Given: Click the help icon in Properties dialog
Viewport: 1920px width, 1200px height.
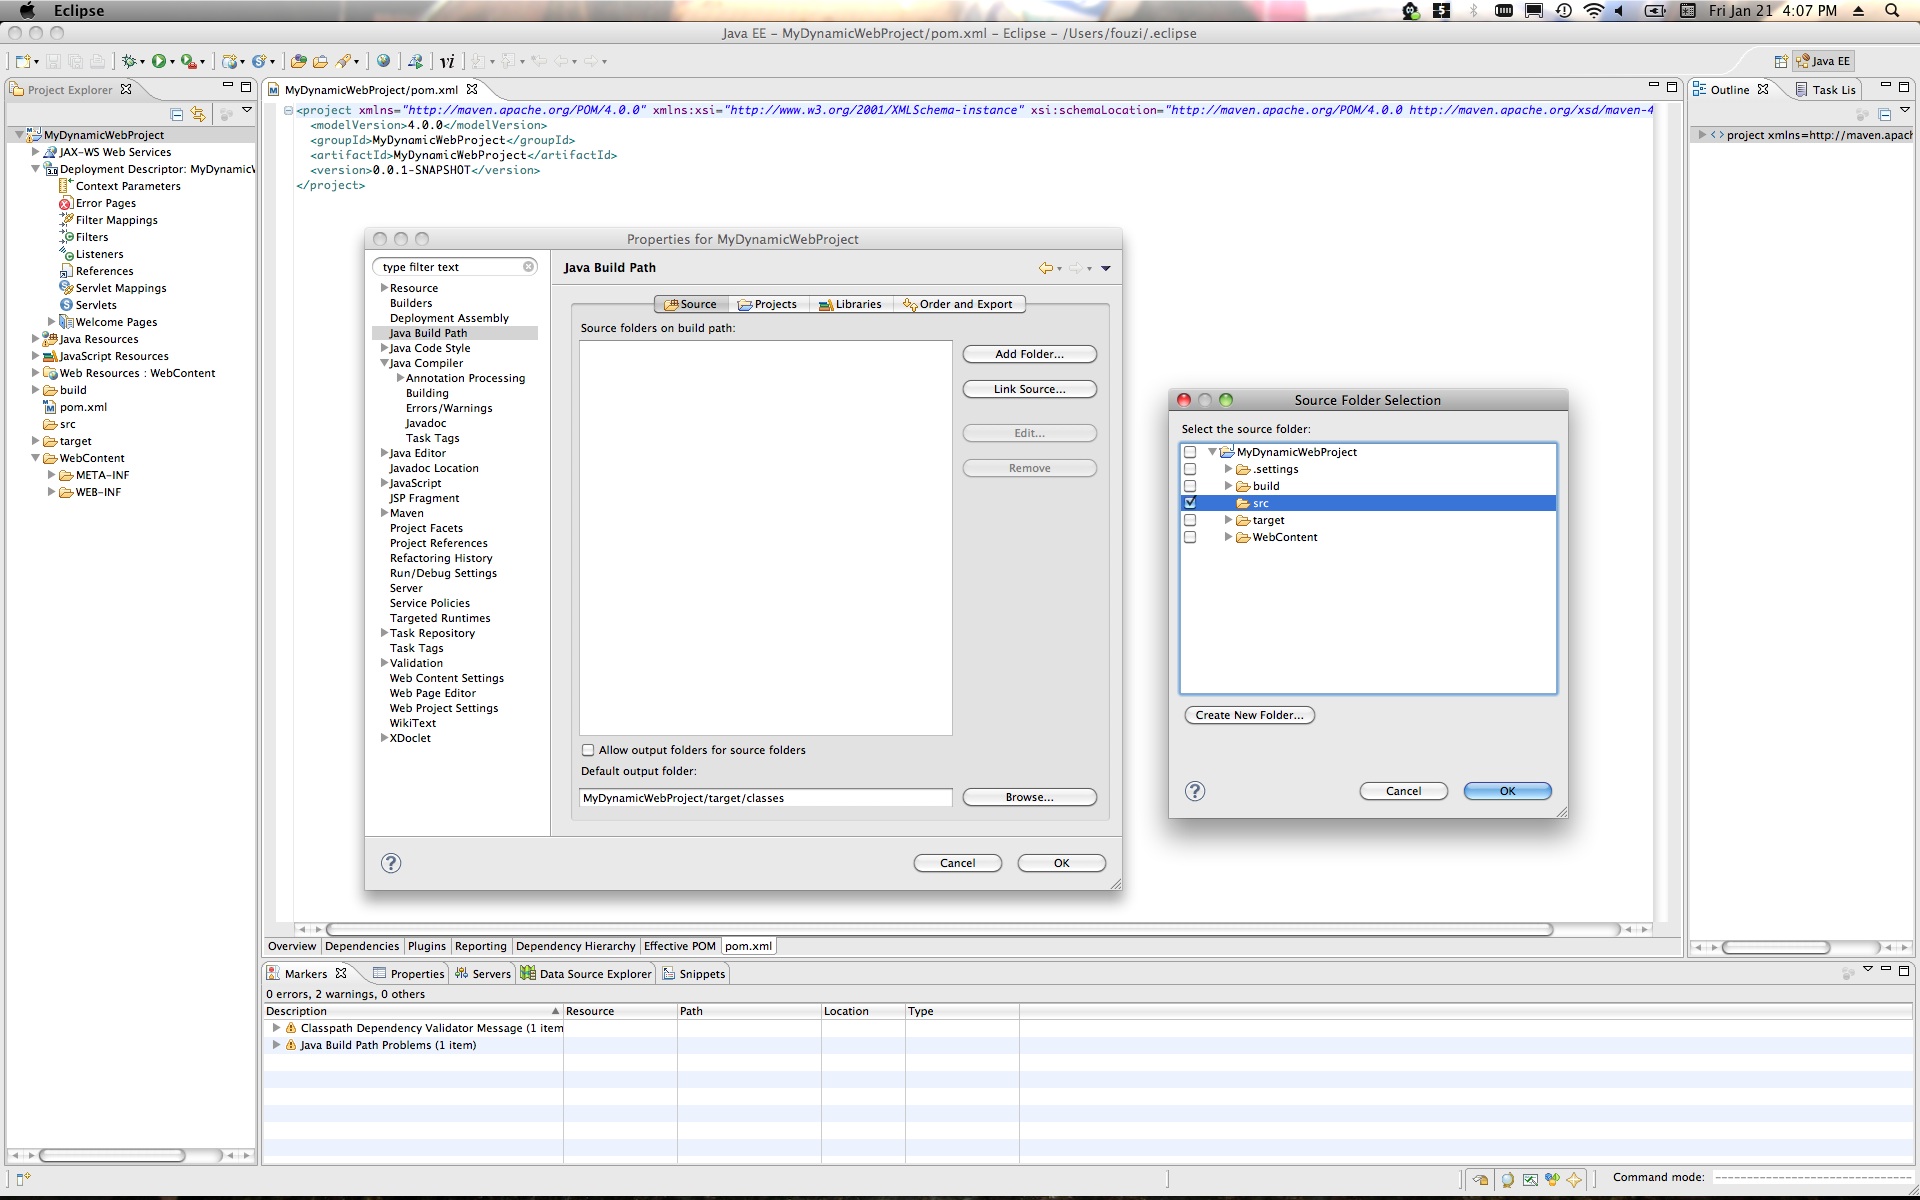Looking at the screenshot, I should (391, 863).
